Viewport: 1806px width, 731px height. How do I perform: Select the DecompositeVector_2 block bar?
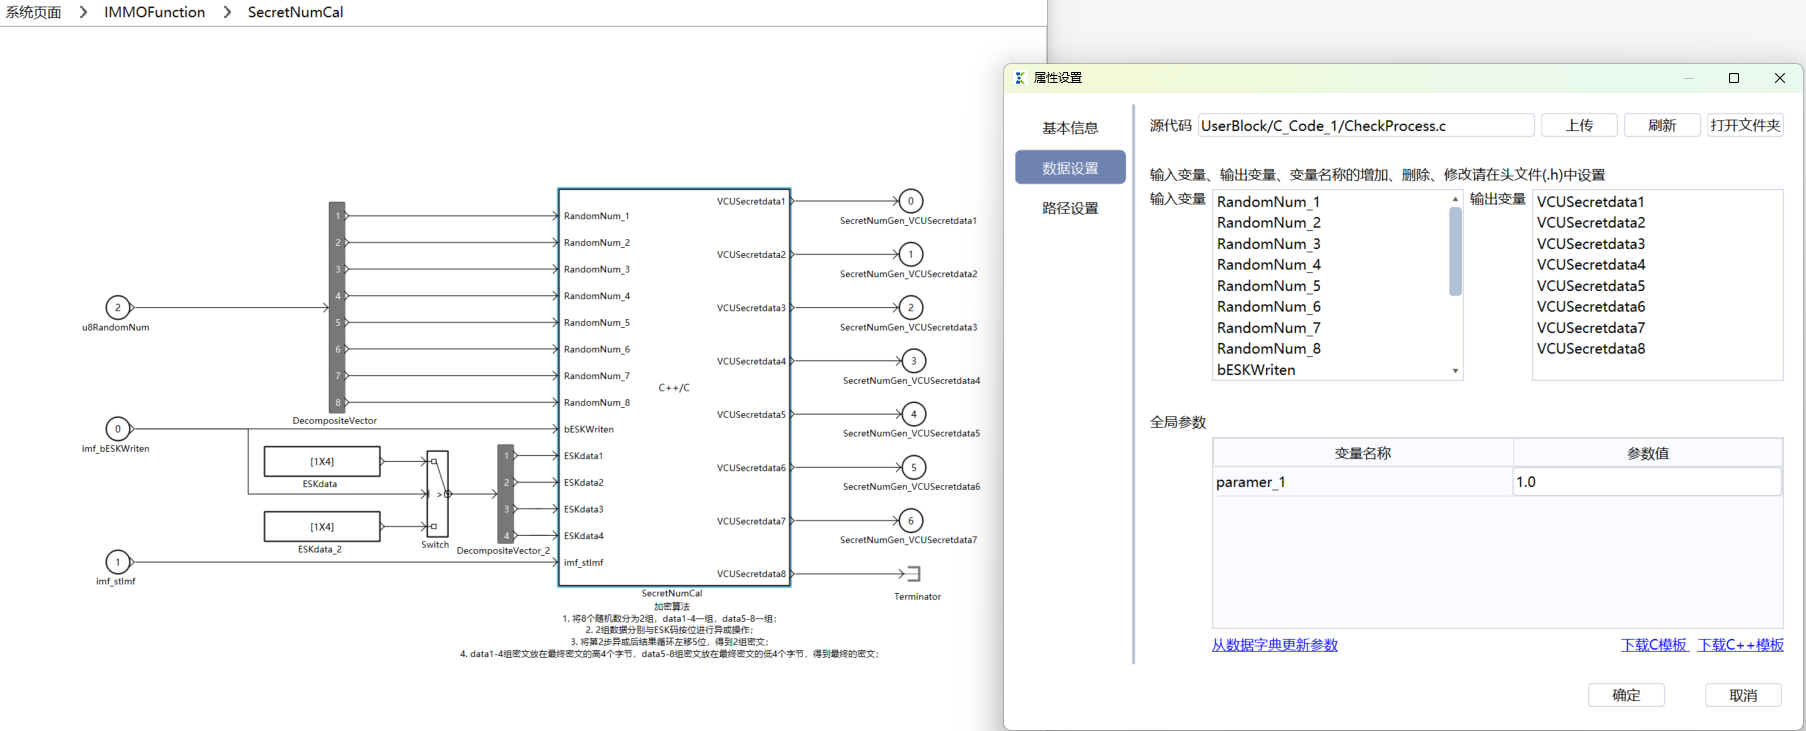[x=506, y=495]
